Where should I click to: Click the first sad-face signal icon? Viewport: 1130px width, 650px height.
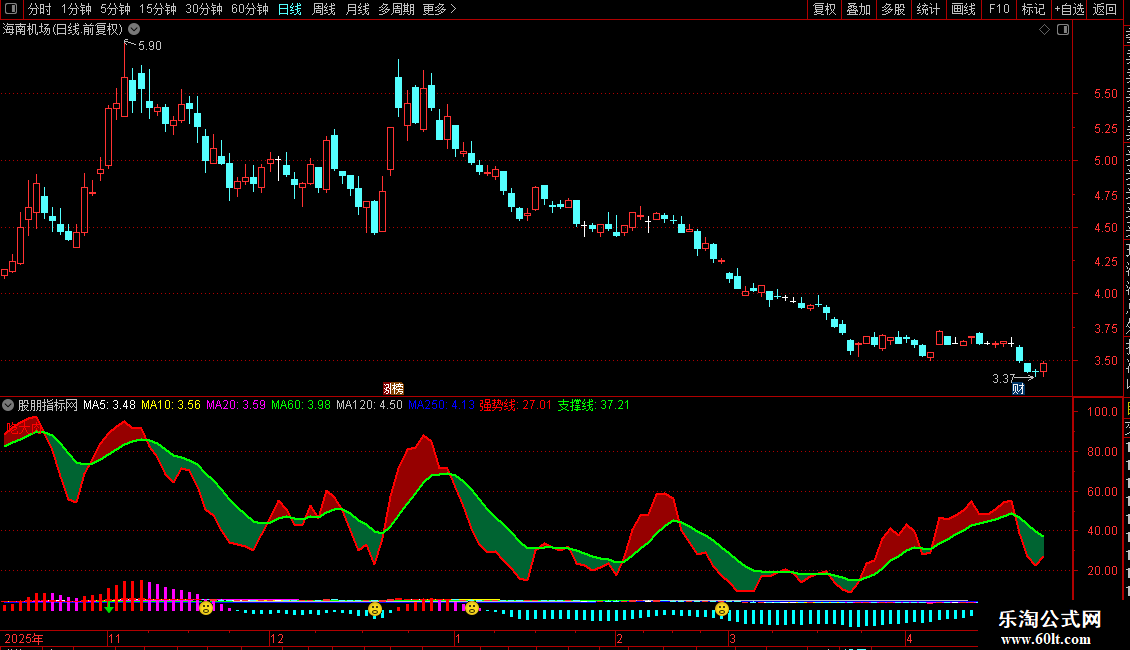(206, 607)
